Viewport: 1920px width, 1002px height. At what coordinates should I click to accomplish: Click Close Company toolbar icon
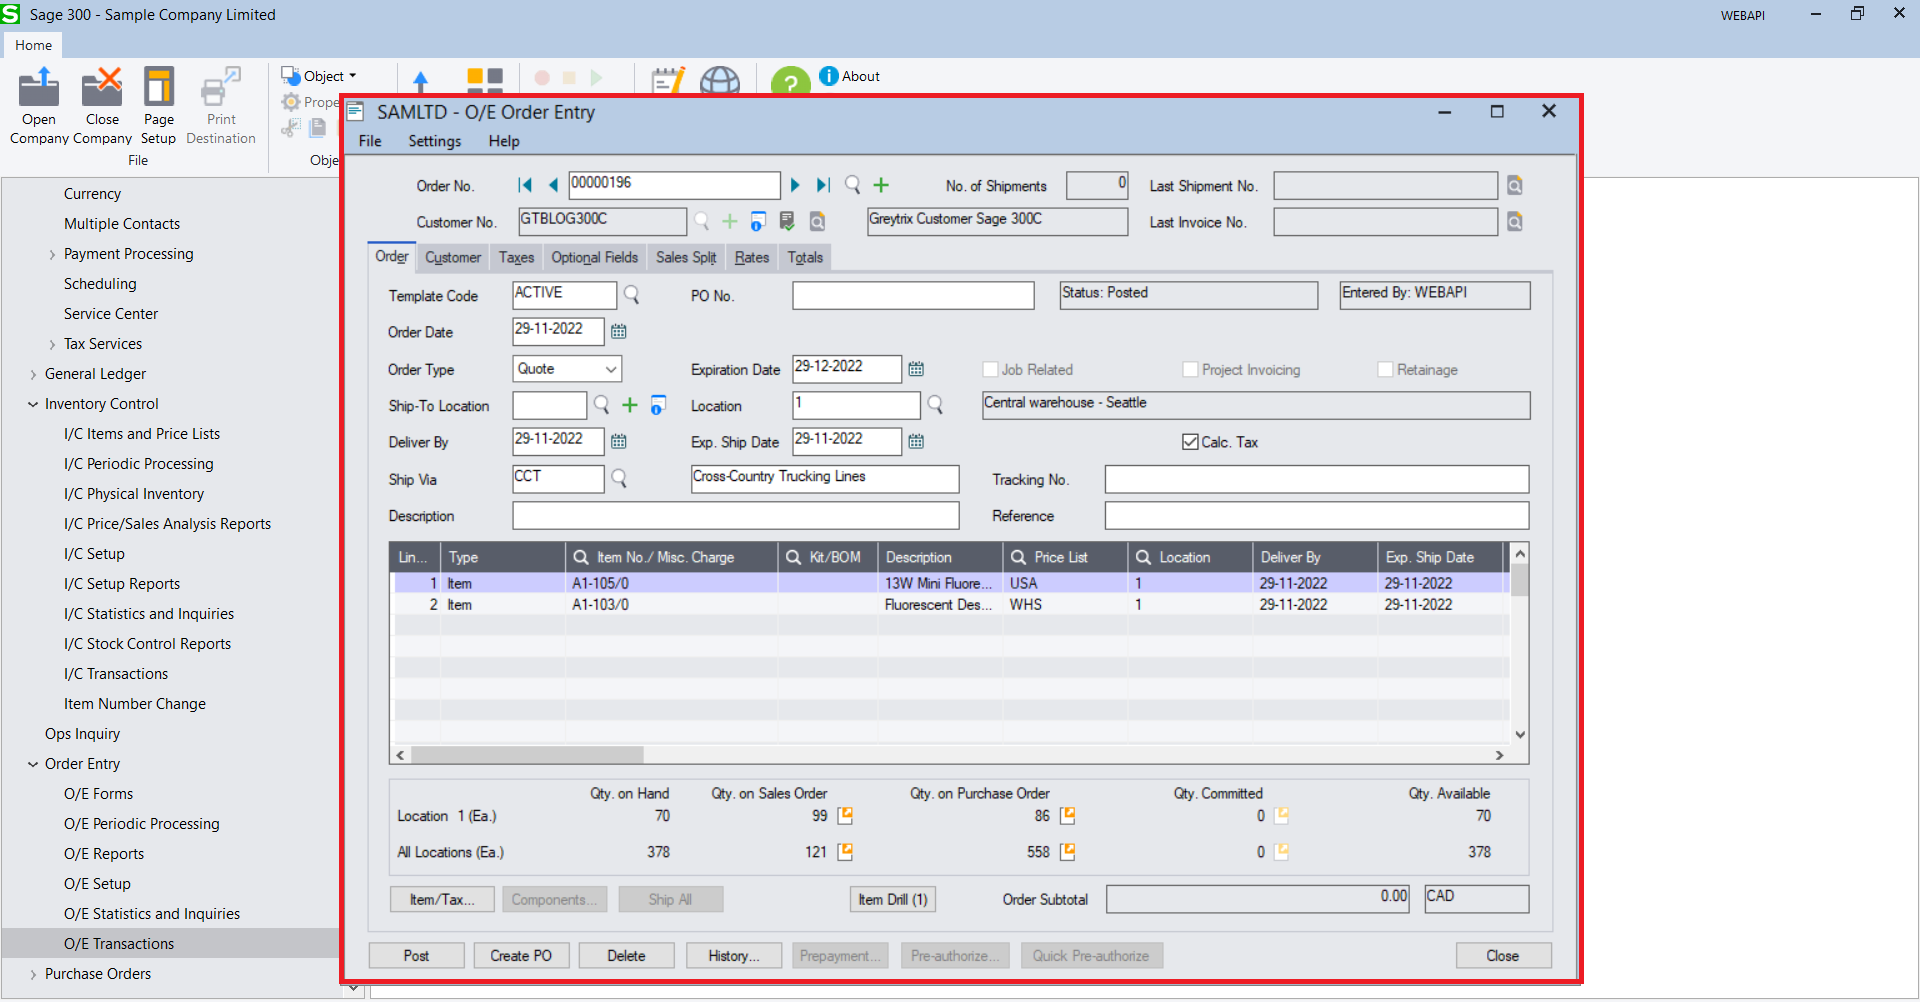[x=102, y=106]
